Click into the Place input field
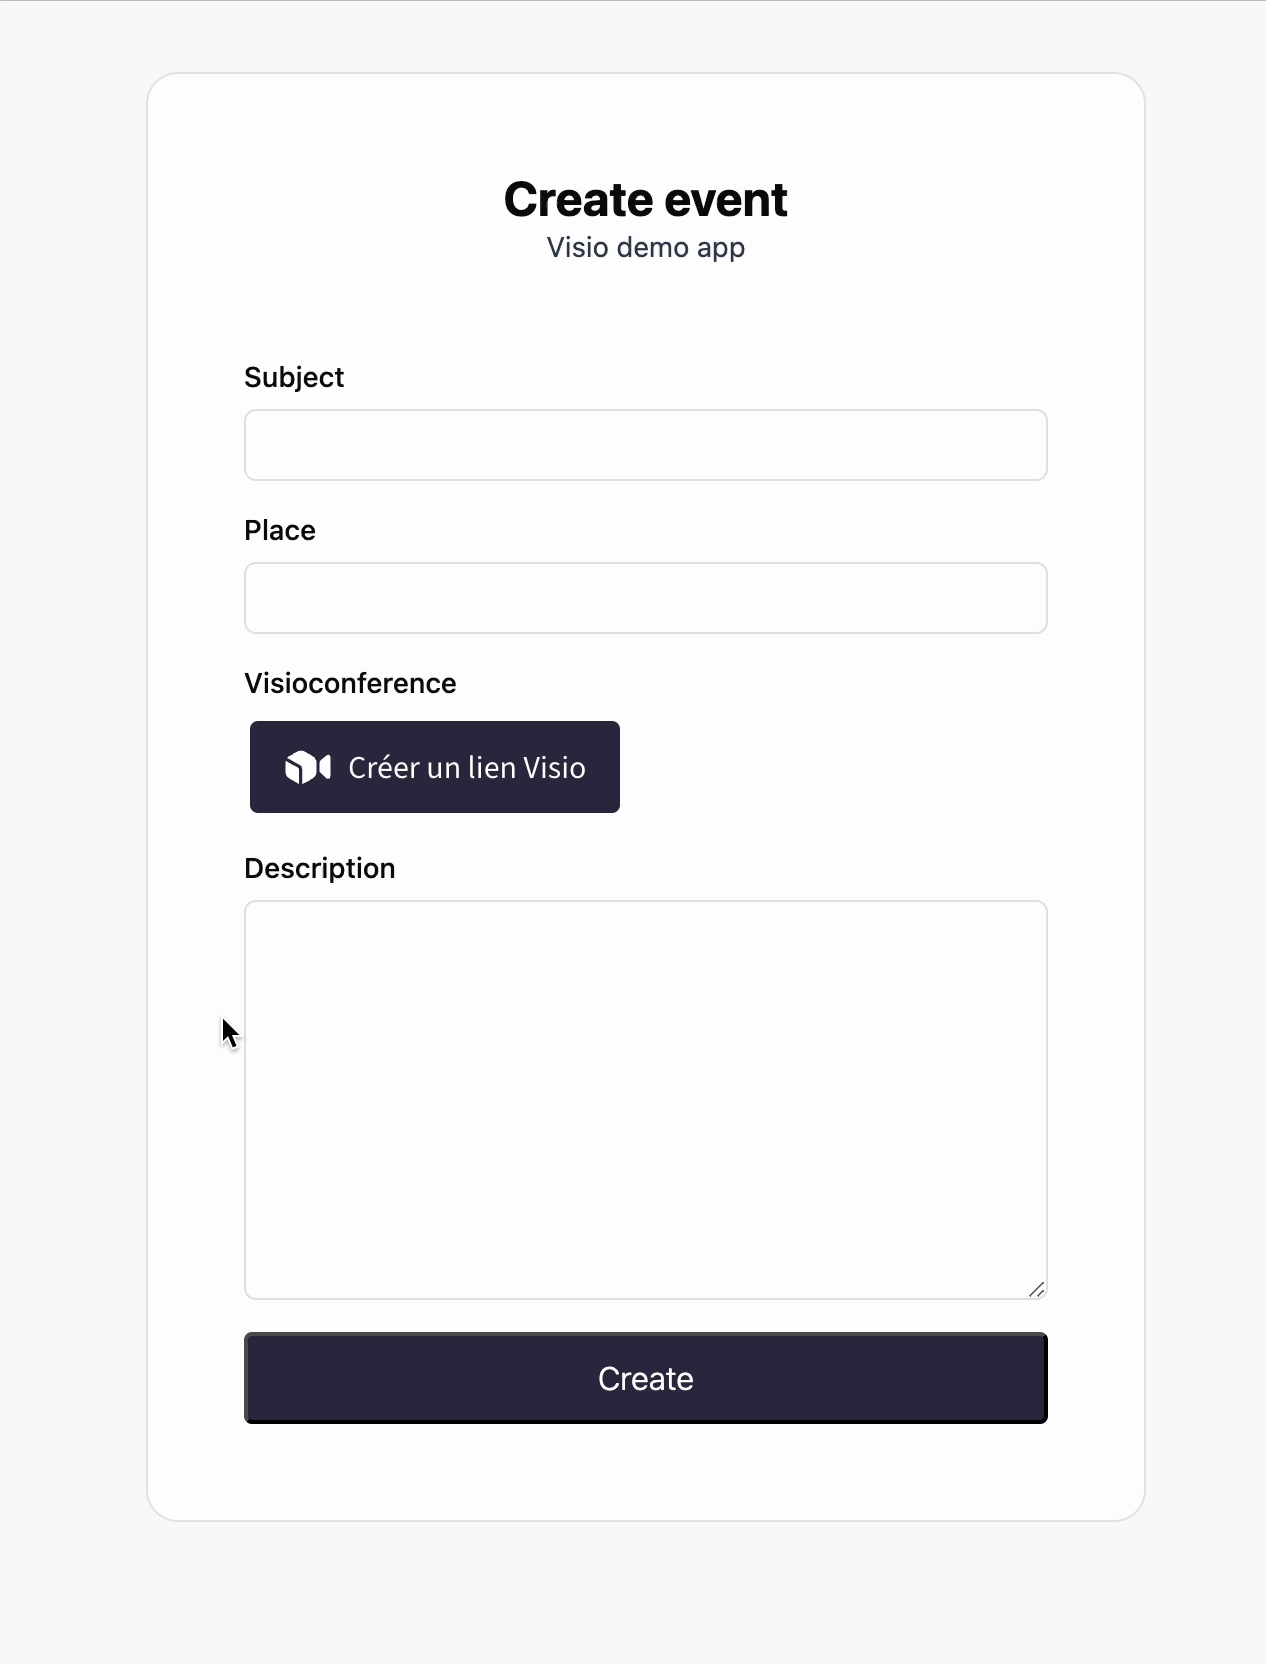The height and width of the screenshot is (1664, 1266). click(645, 598)
